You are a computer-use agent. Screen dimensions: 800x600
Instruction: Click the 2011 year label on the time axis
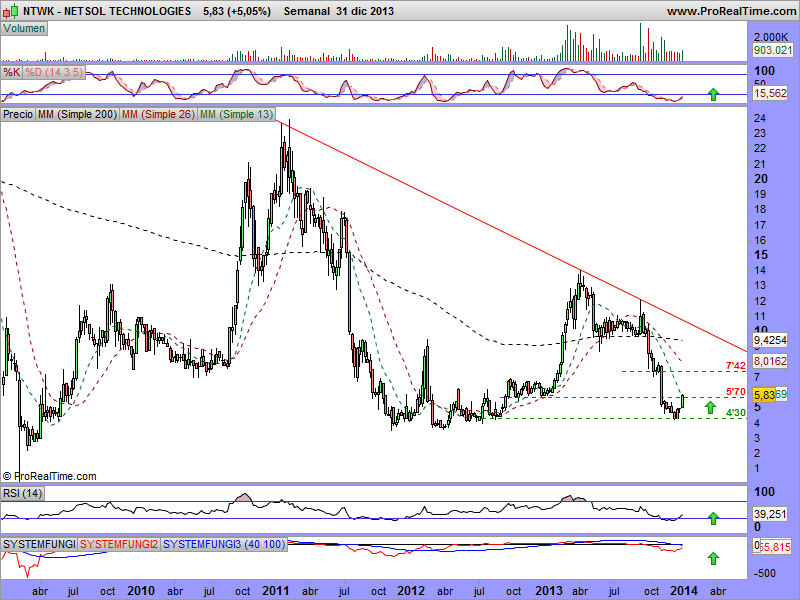pos(276,591)
